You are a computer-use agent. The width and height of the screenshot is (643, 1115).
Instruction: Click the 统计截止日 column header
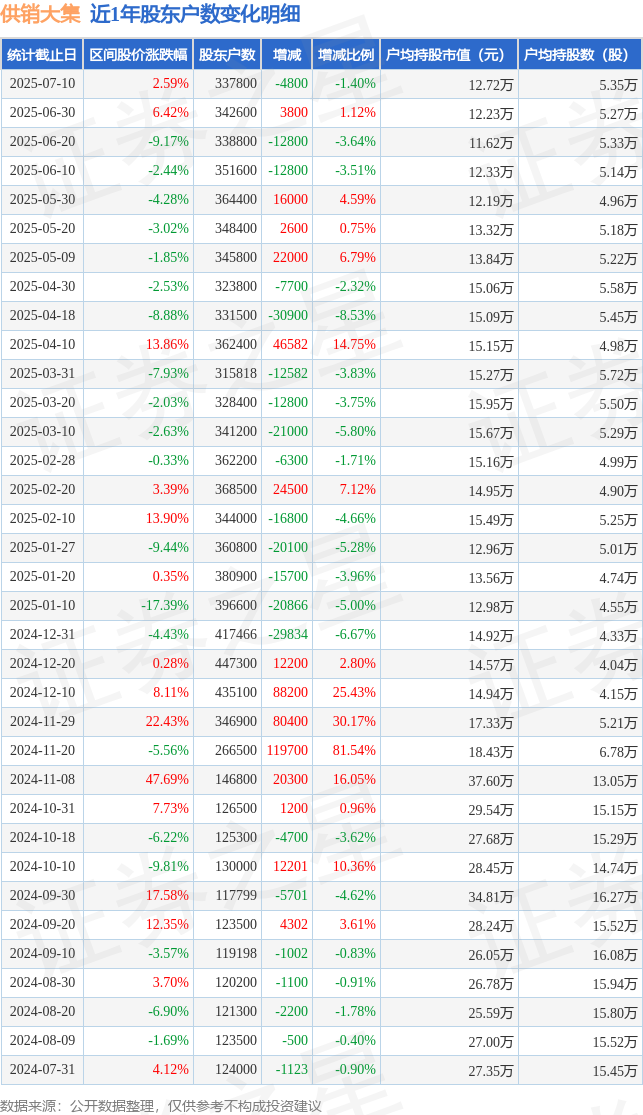pyautogui.click(x=42, y=55)
